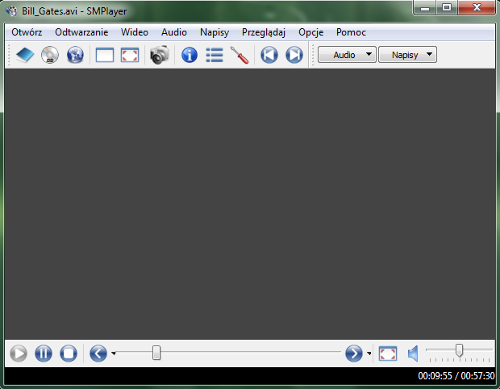
Task: Click the SMPlayer title bar icon
Action: [x=12, y=11]
